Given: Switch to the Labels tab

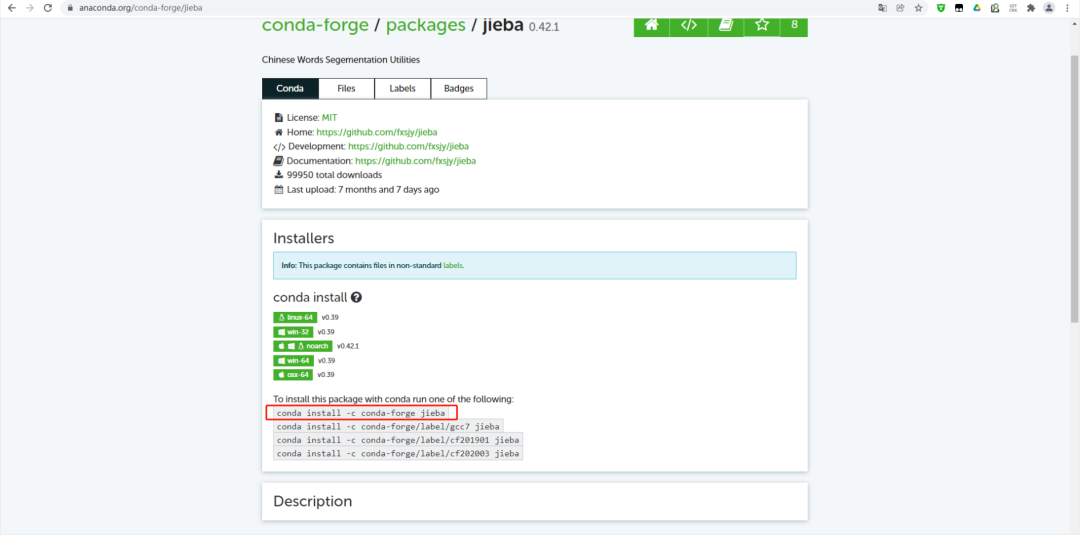Looking at the screenshot, I should [402, 88].
